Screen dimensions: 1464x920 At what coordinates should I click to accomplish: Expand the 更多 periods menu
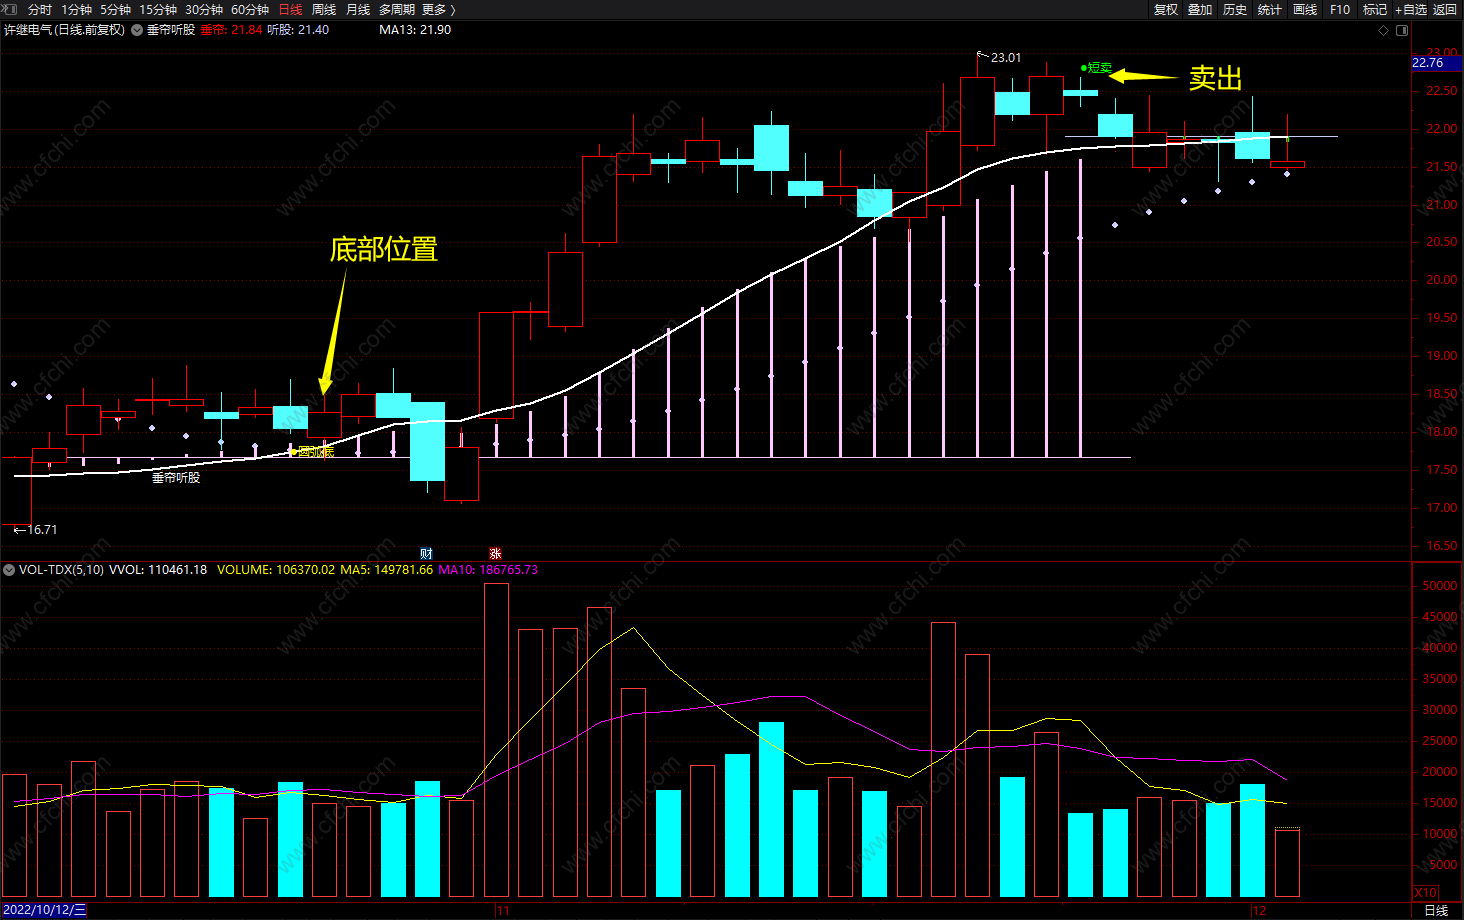point(438,10)
